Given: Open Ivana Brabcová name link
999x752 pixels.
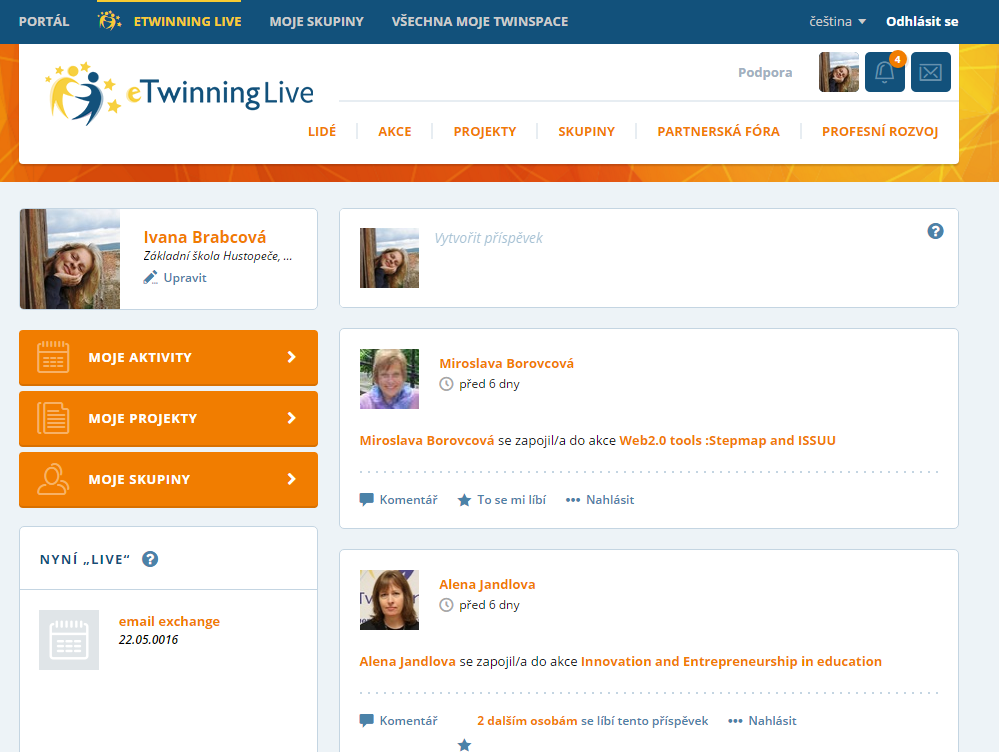Looking at the screenshot, I should [205, 237].
